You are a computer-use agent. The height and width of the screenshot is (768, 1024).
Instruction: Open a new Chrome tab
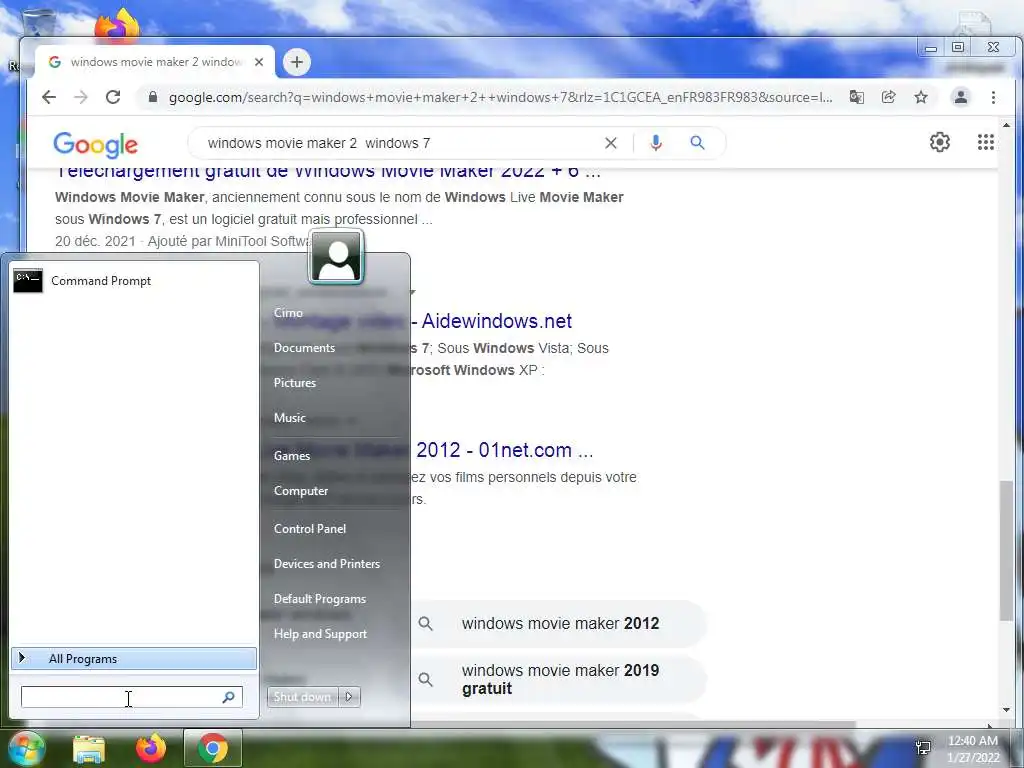click(296, 62)
